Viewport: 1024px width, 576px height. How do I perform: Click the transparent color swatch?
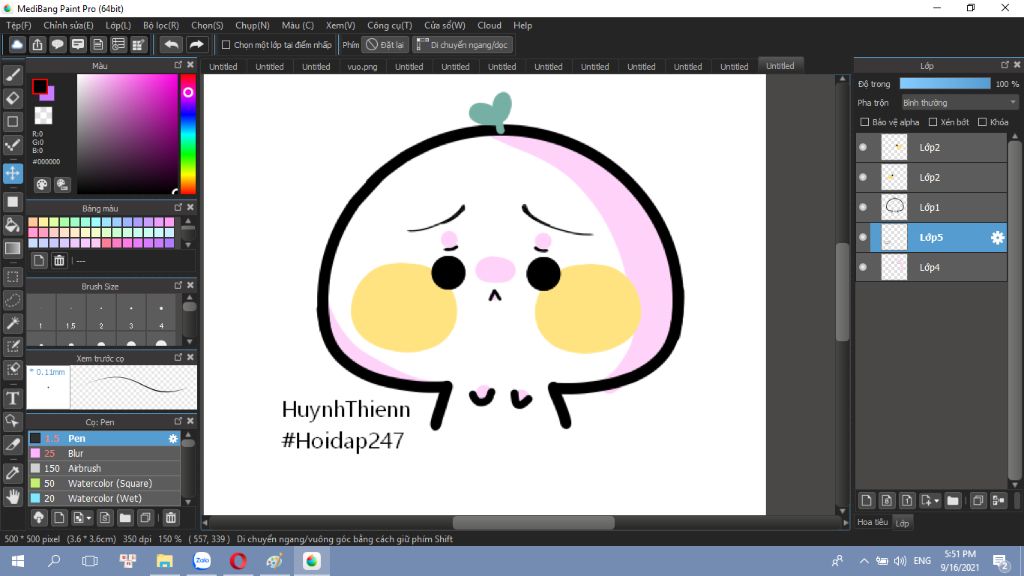[43, 116]
